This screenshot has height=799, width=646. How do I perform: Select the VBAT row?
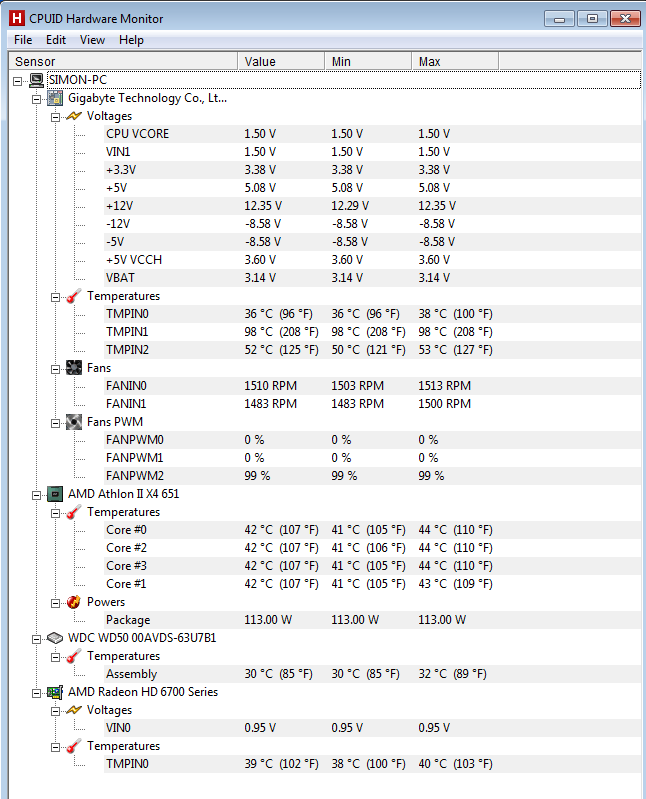[x=372, y=278]
